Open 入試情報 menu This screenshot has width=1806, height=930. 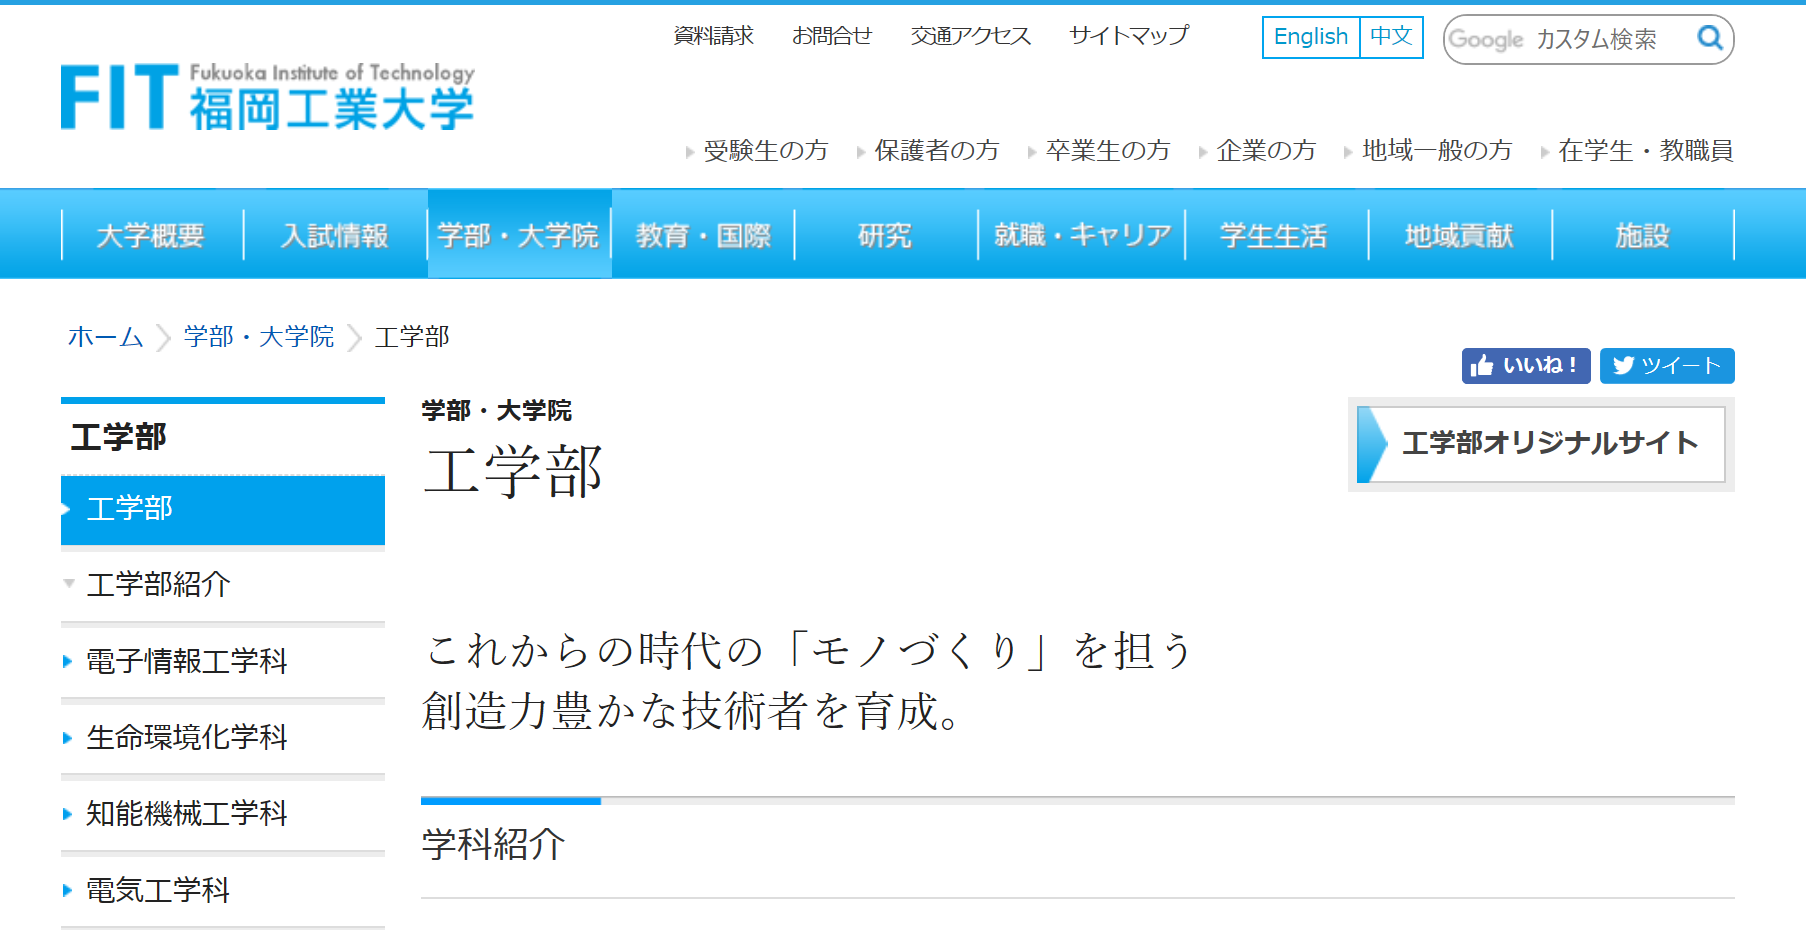click(335, 235)
